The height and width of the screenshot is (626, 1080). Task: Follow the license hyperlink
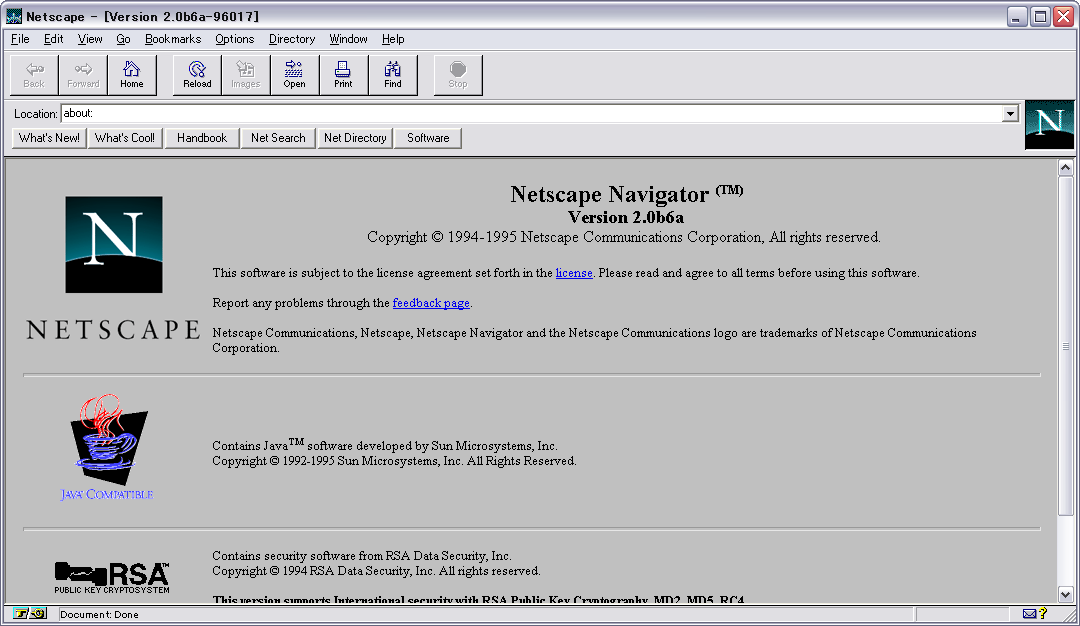pos(574,273)
